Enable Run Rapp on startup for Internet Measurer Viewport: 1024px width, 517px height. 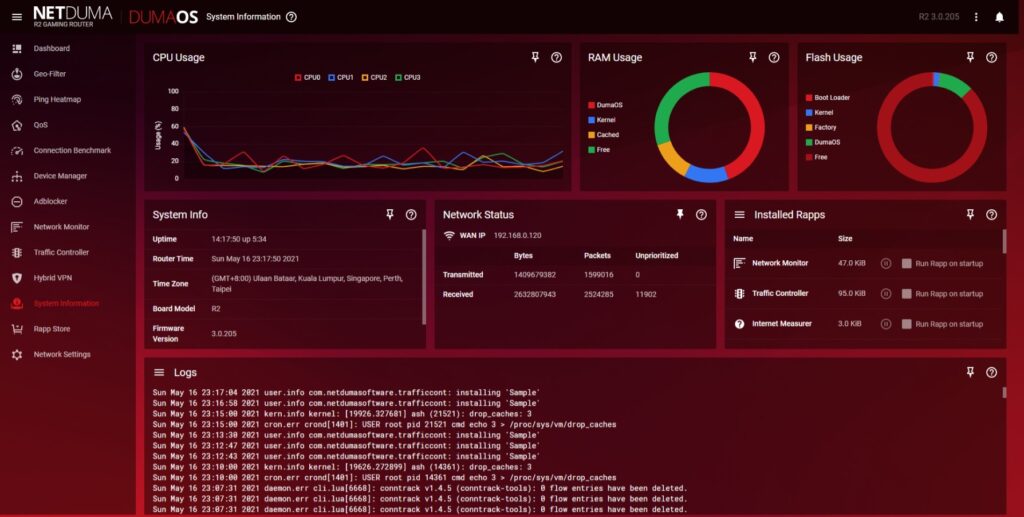906,324
